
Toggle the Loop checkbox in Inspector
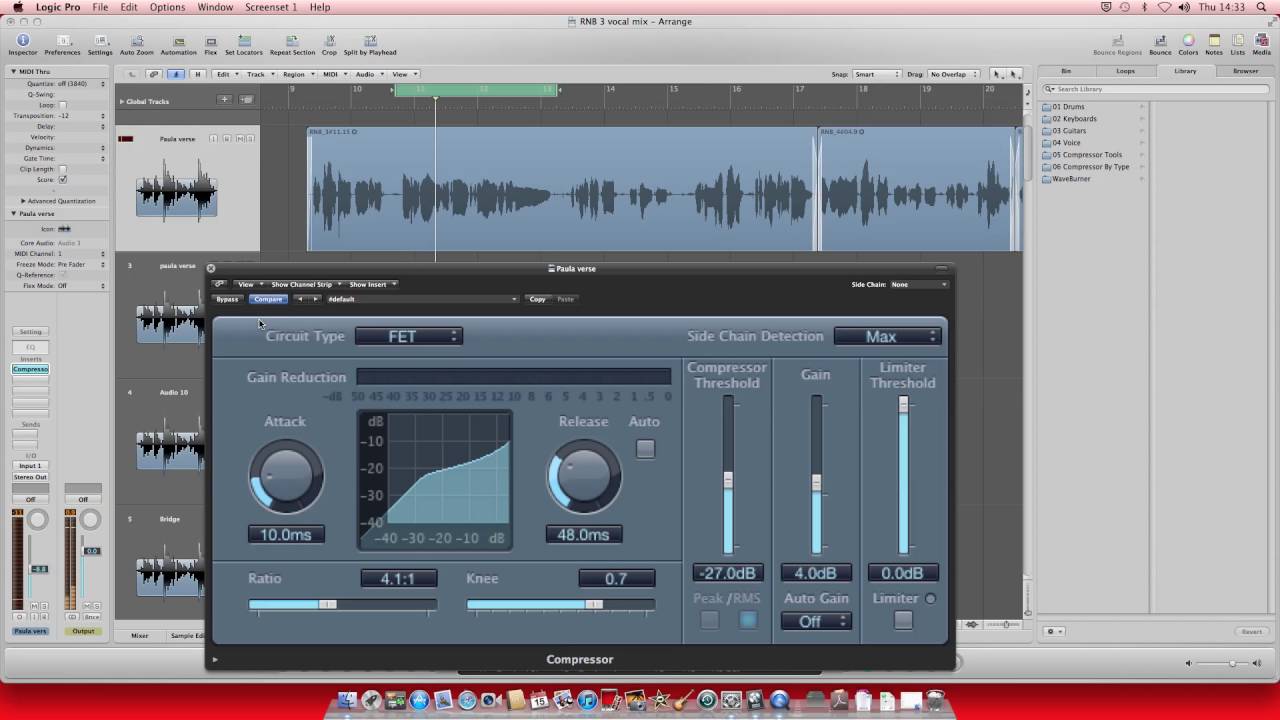pyautogui.click(x=63, y=105)
